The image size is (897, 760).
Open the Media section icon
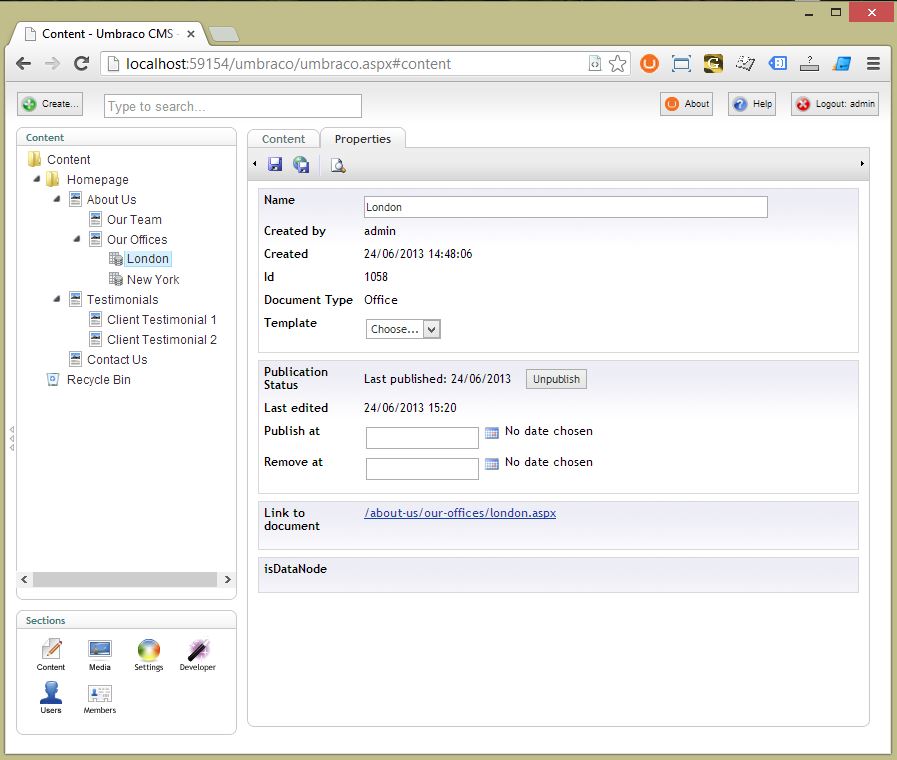100,655
